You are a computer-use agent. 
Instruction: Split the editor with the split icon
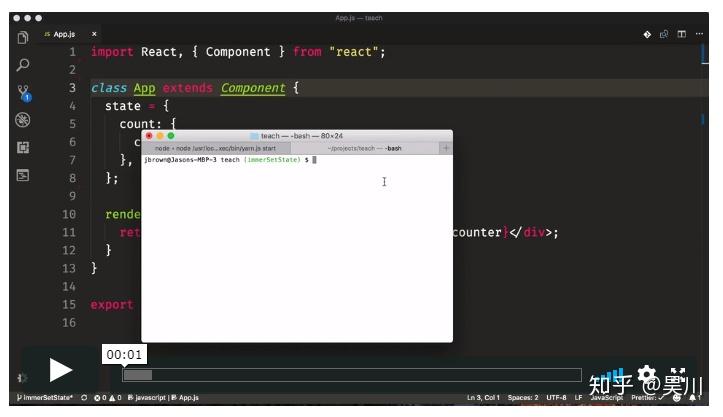click(682, 34)
